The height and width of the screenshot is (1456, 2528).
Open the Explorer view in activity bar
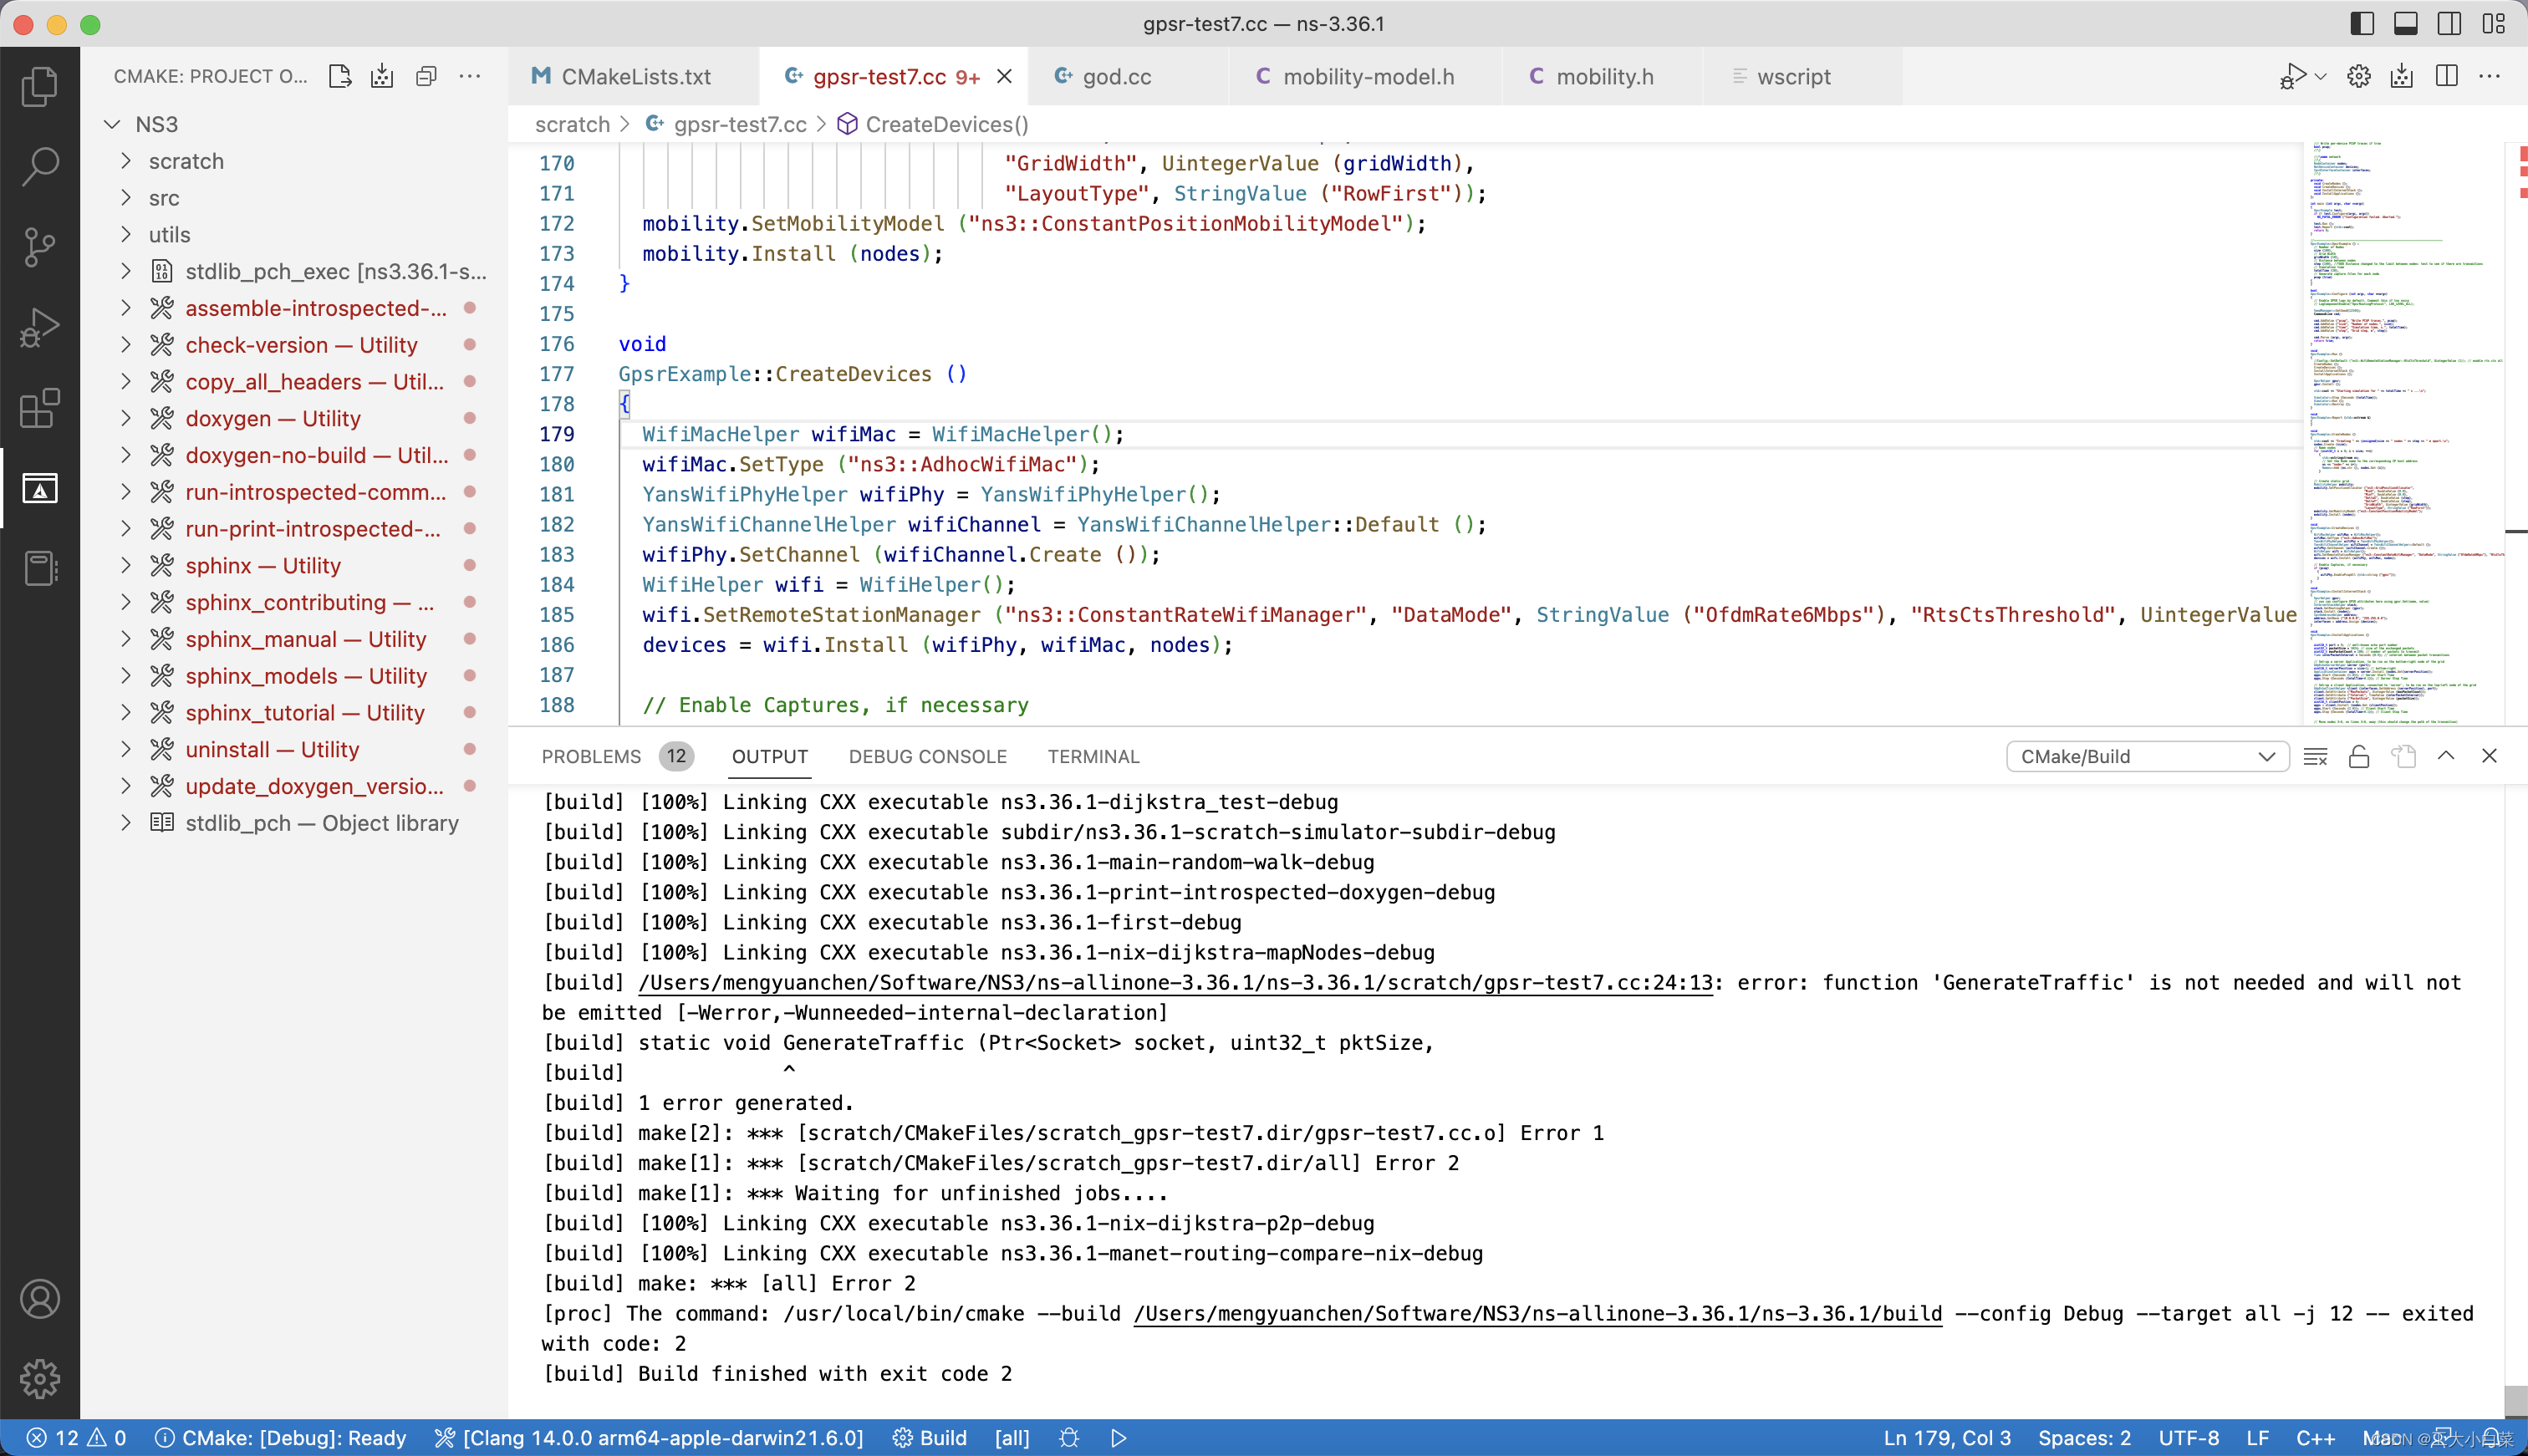pos(40,86)
